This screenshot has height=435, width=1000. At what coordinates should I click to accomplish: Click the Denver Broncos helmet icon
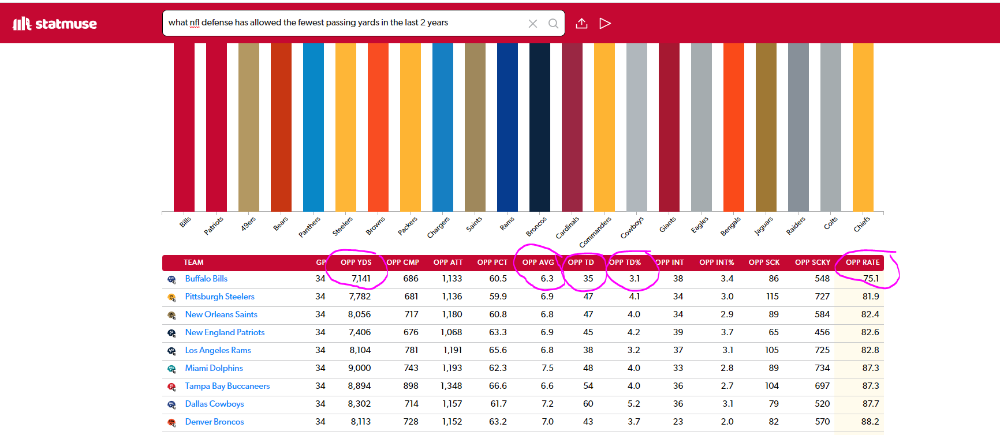pos(172,422)
